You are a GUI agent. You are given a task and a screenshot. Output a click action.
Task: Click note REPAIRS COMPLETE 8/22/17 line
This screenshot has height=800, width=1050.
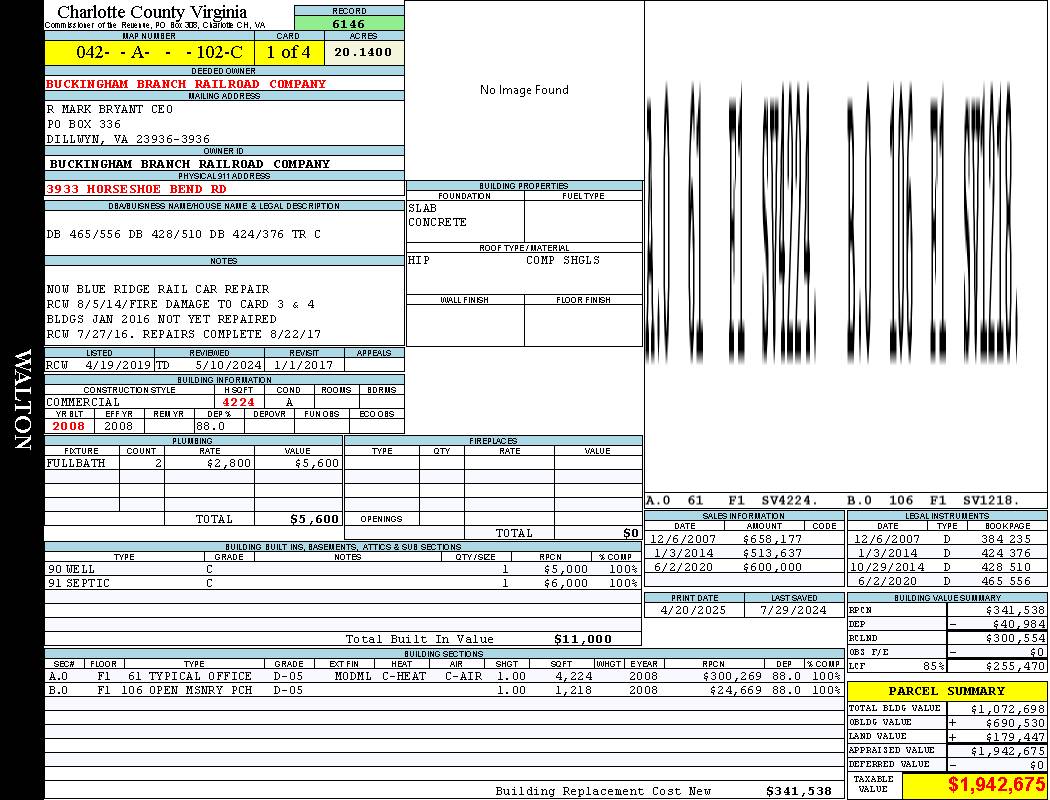click(183, 334)
